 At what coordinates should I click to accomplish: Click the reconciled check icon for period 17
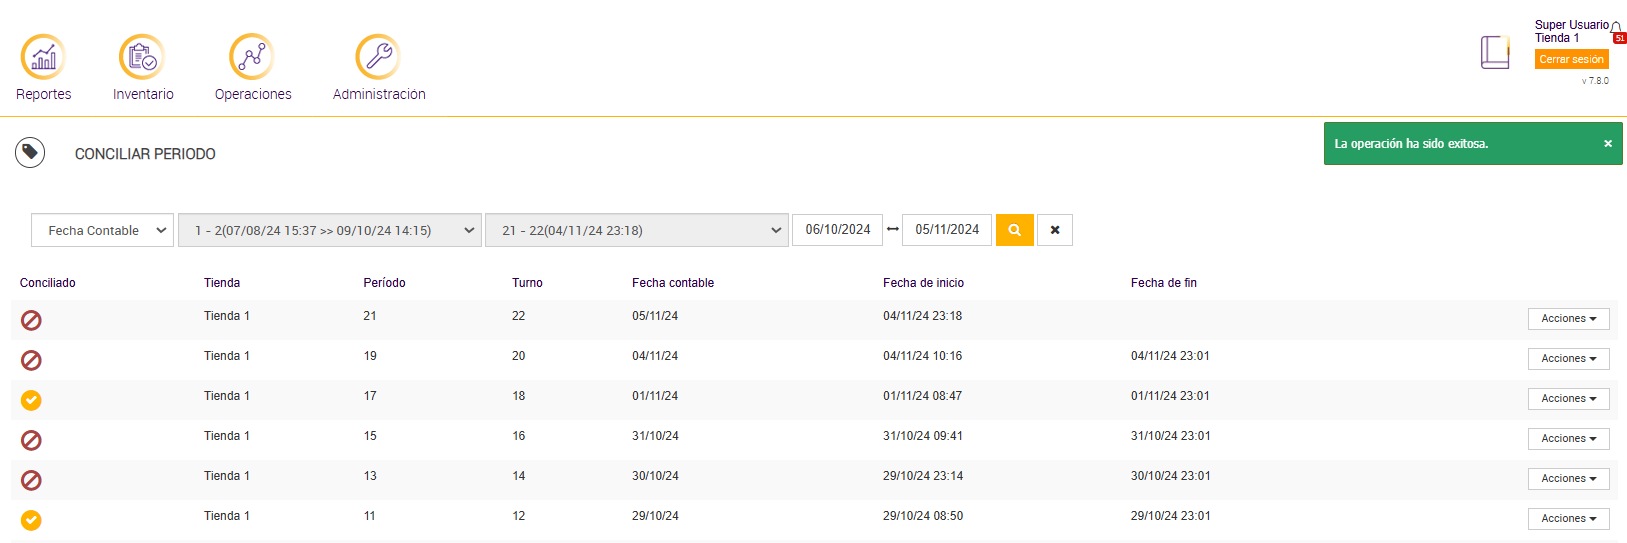pos(32,400)
